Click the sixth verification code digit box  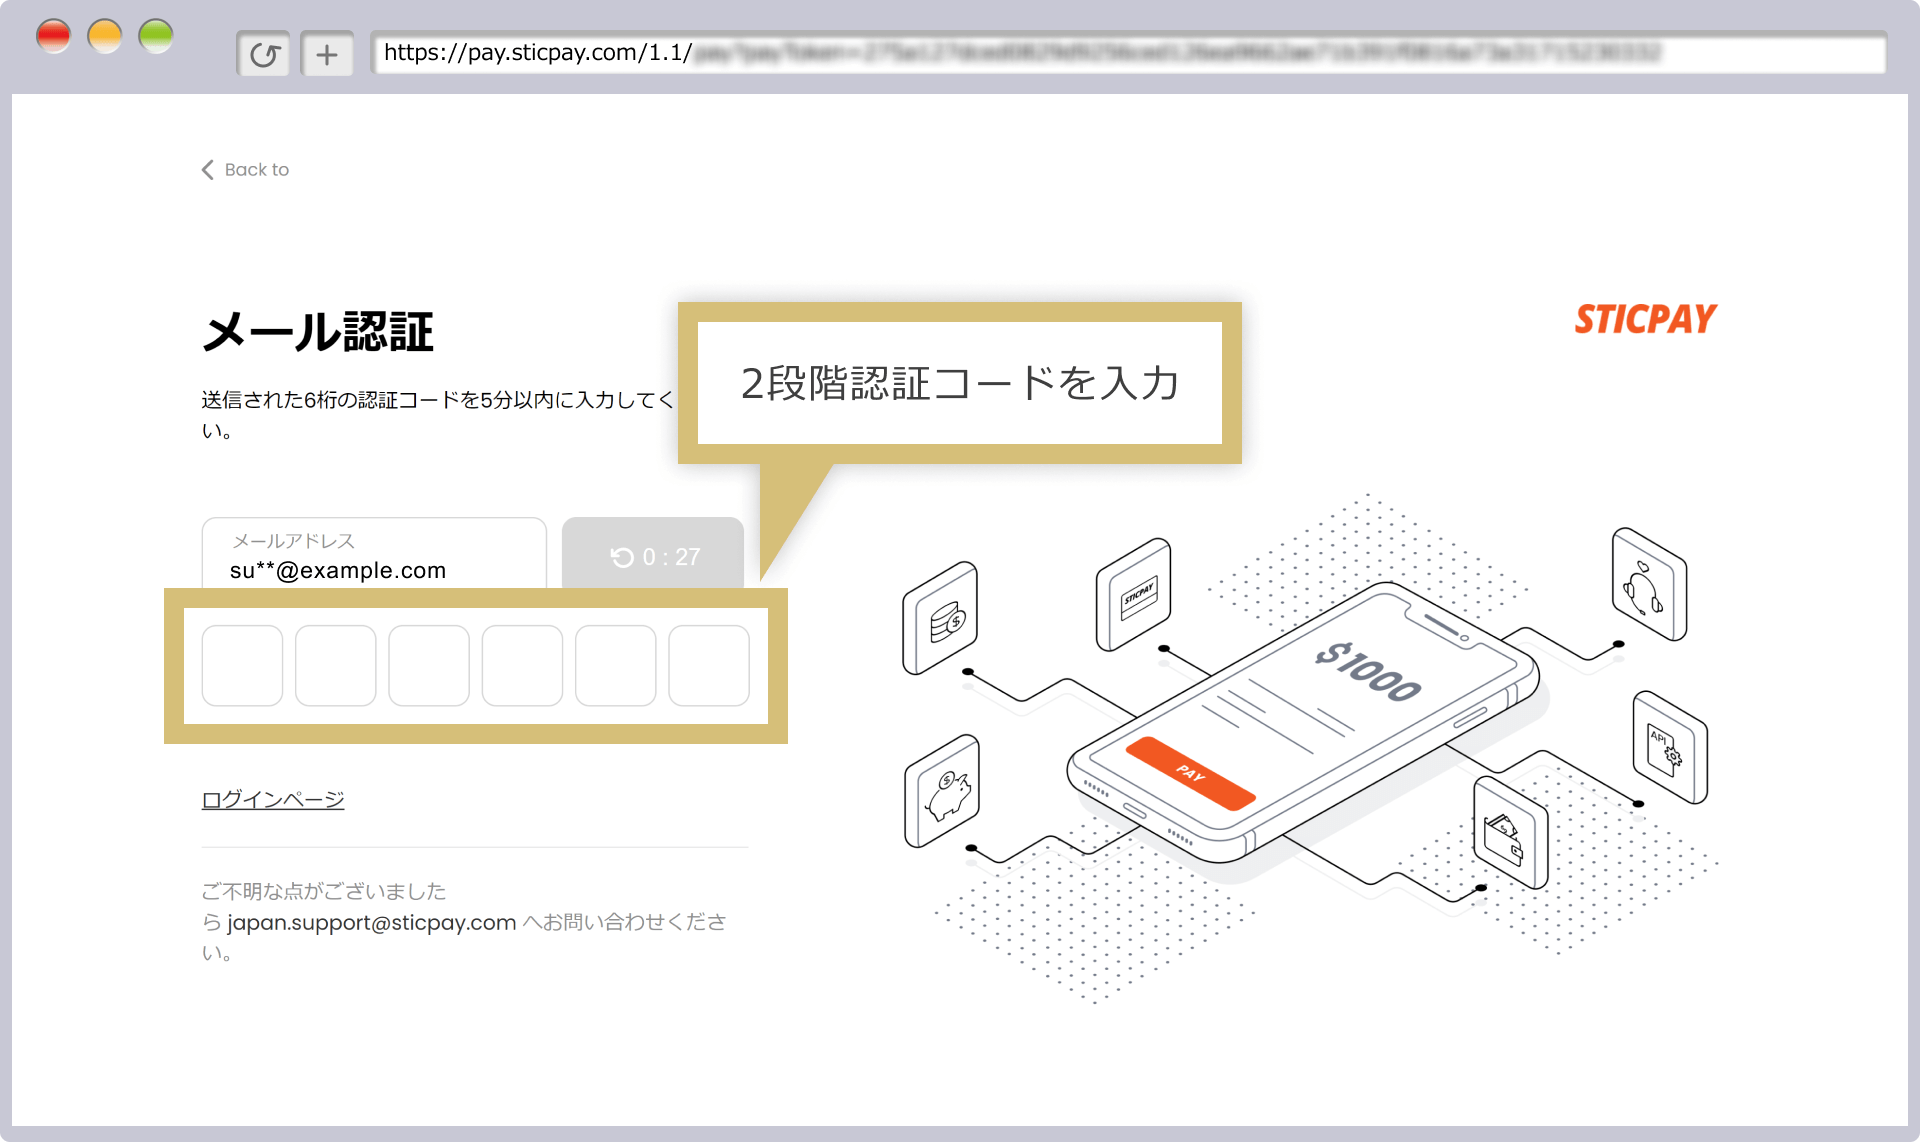(x=709, y=666)
